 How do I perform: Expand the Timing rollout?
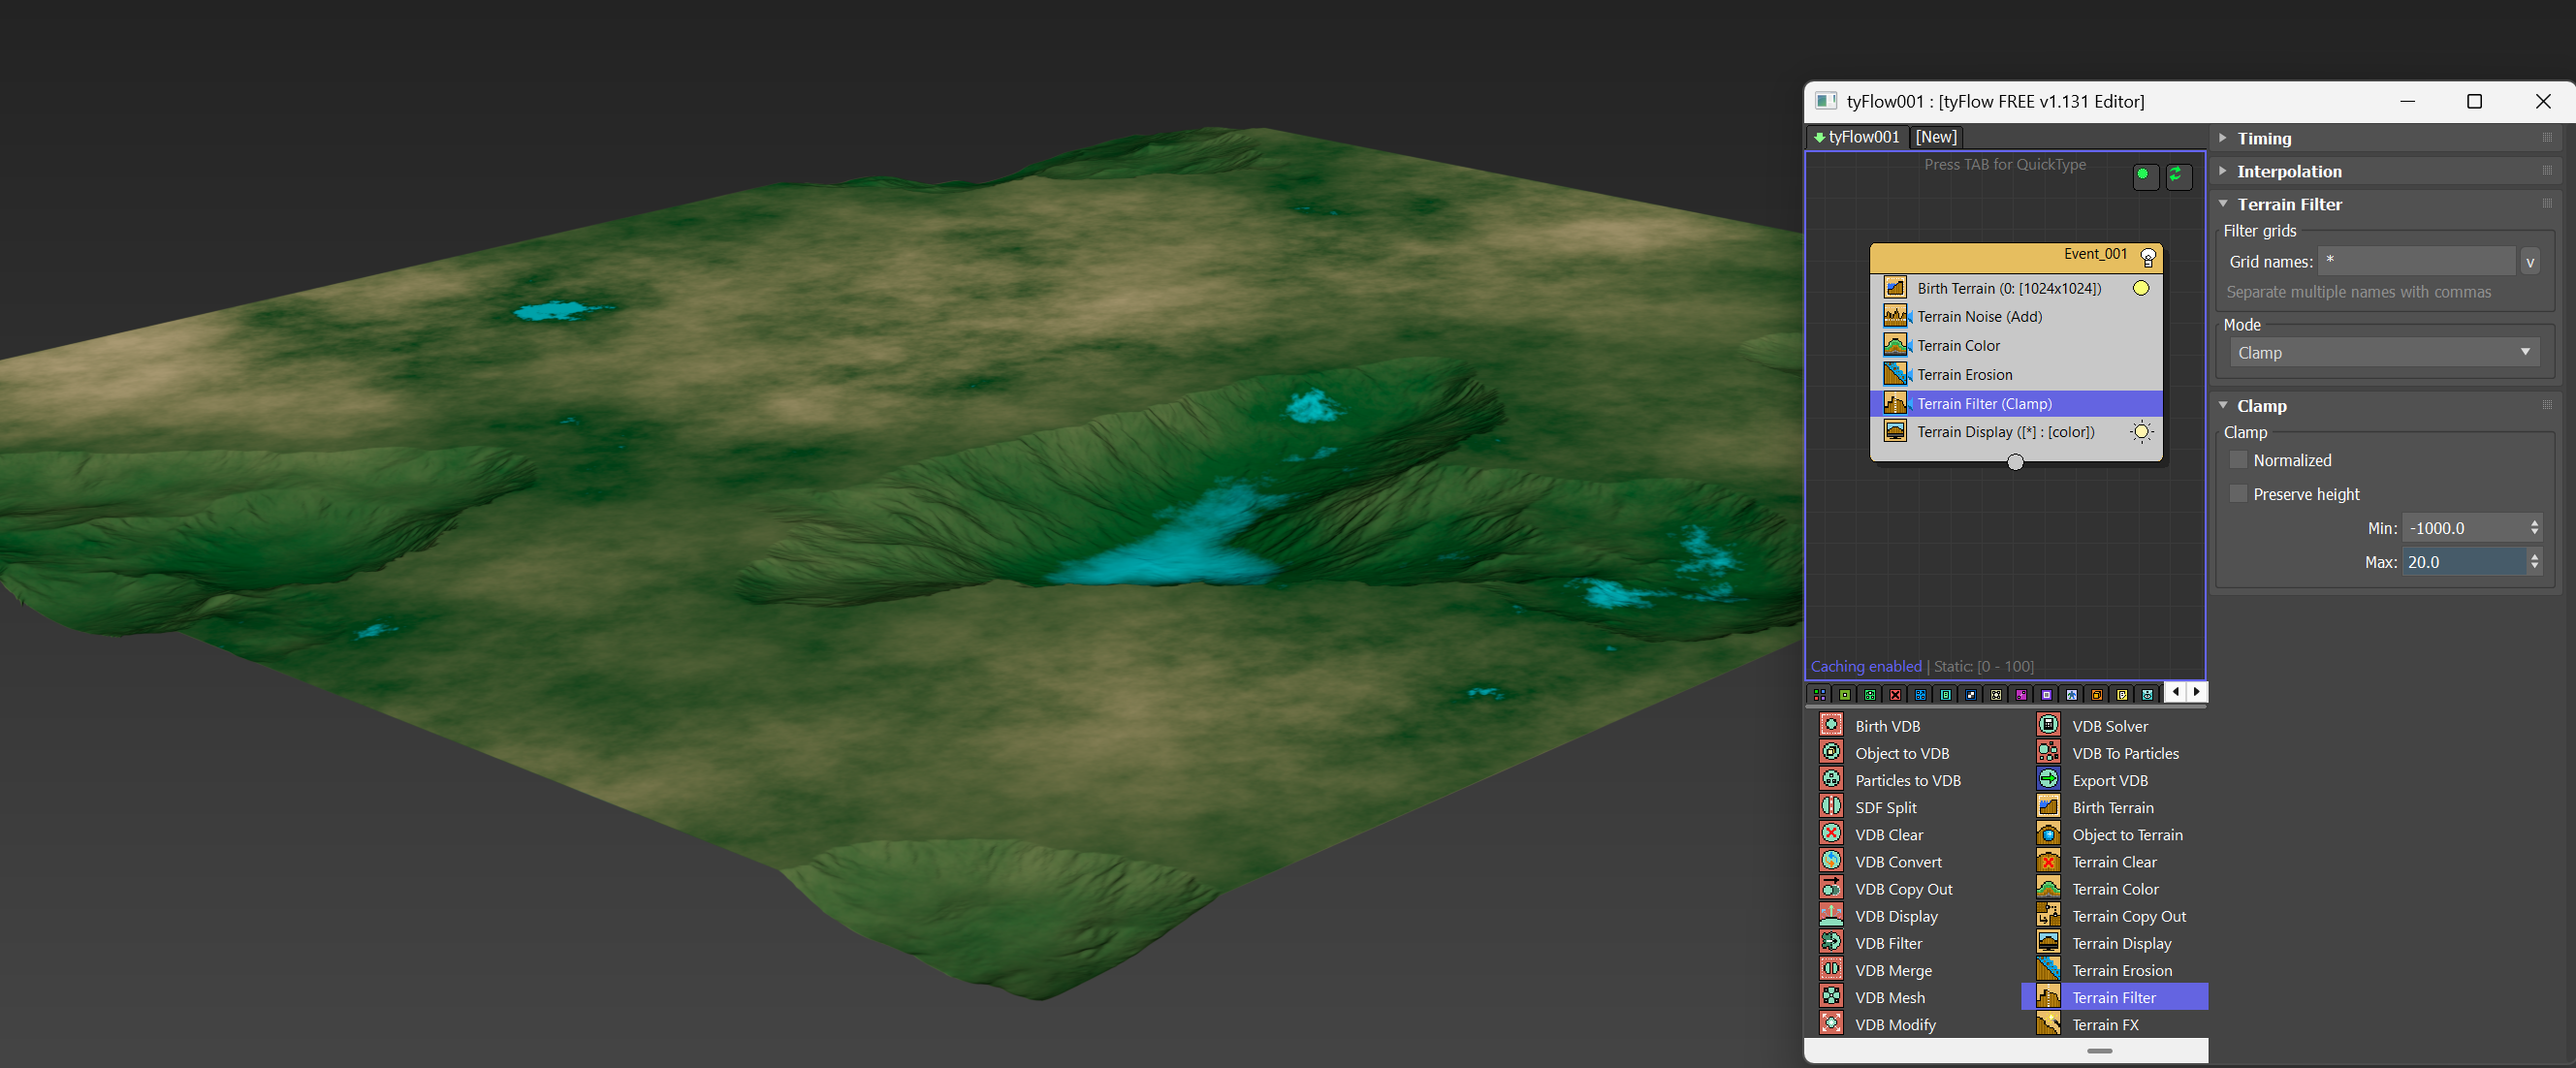pyautogui.click(x=2264, y=139)
